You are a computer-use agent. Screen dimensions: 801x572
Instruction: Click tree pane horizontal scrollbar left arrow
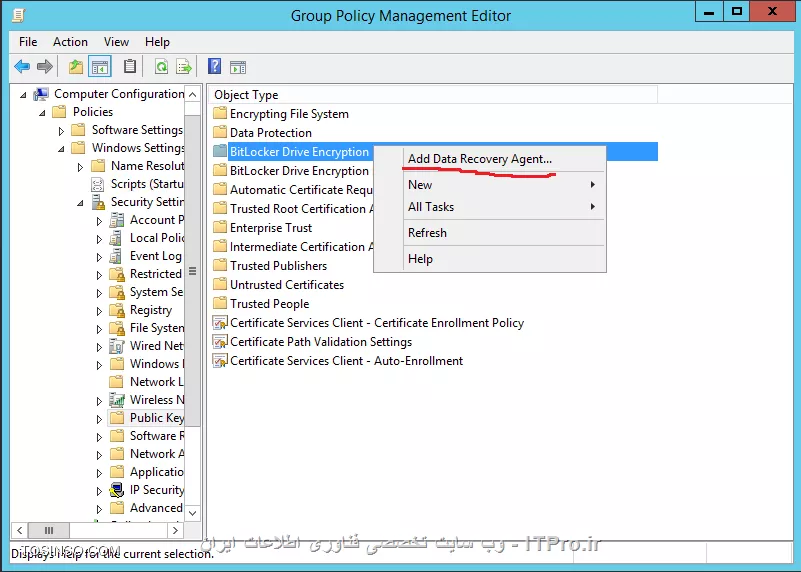click(19, 530)
